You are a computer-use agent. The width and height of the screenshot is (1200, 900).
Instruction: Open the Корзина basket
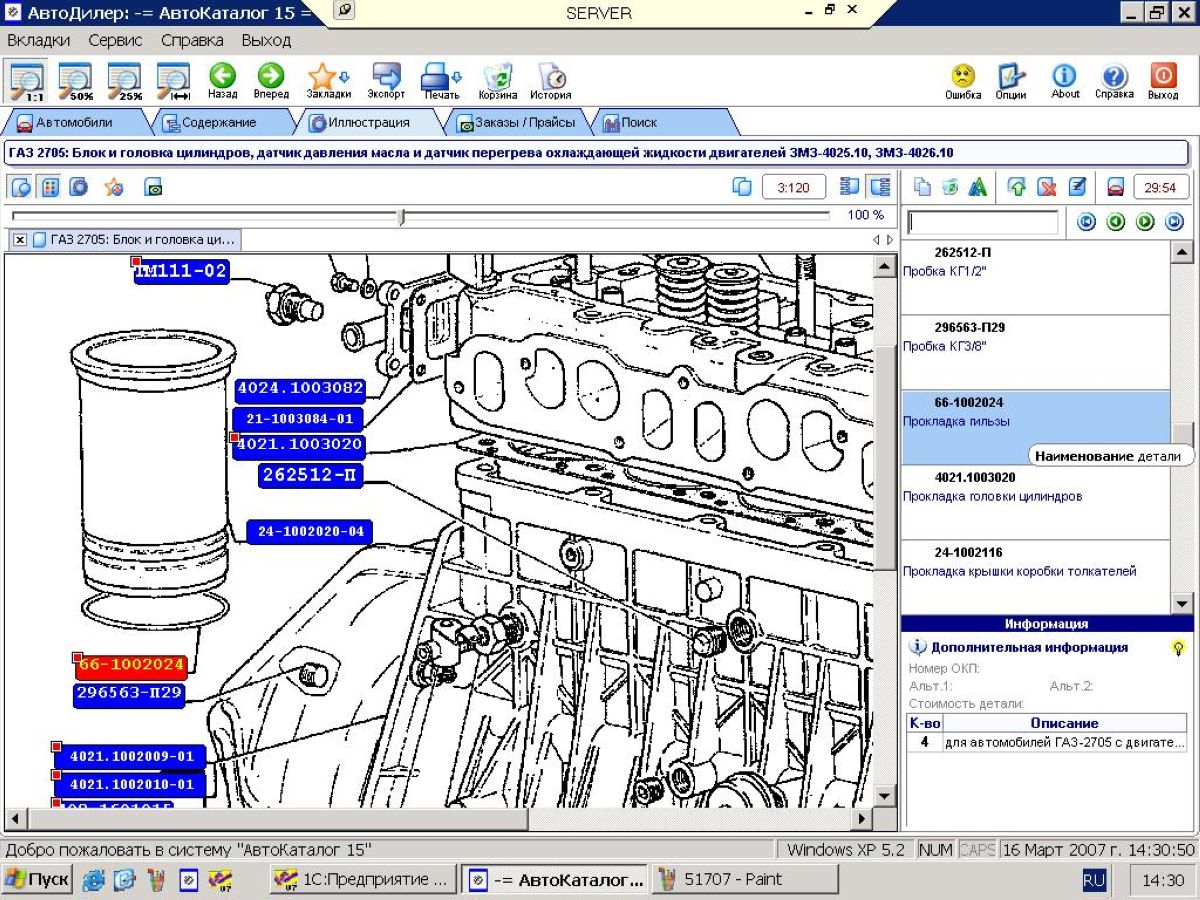(x=497, y=81)
